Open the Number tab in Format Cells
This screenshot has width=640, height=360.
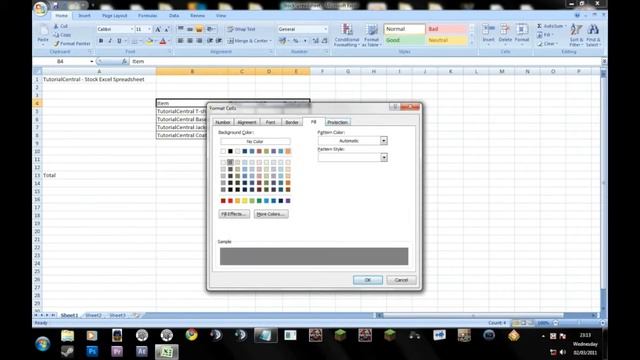(223, 122)
